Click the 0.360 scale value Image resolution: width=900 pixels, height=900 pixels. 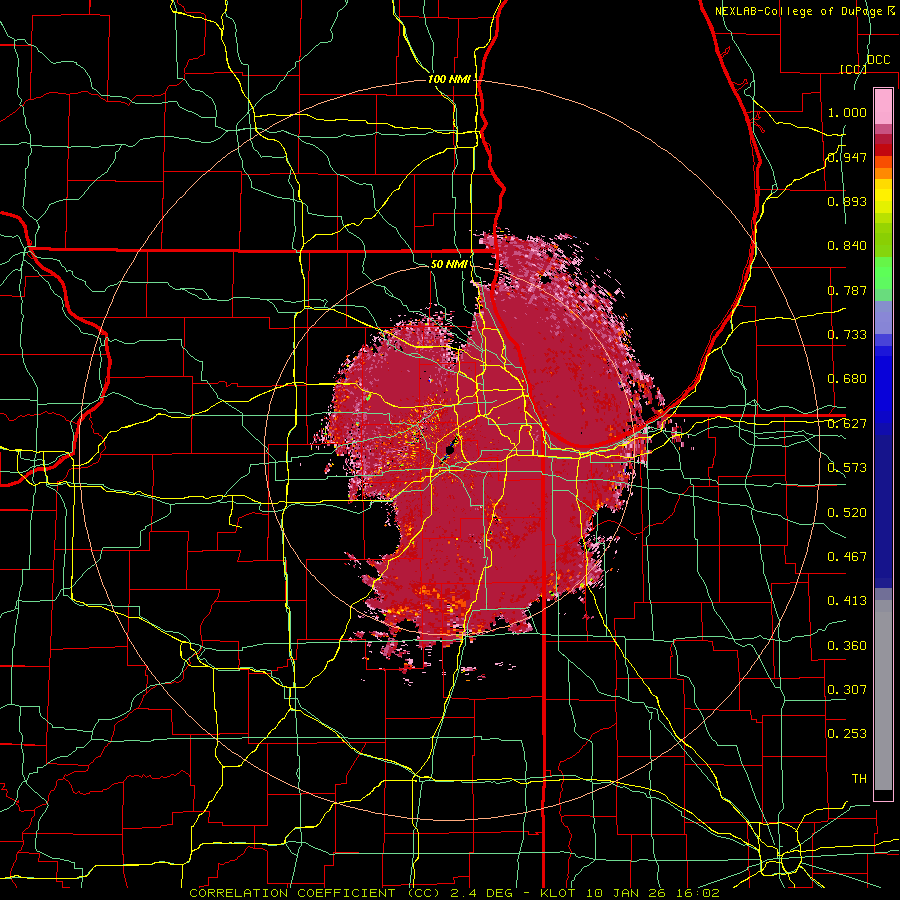pyautogui.click(x=847, y=646)
